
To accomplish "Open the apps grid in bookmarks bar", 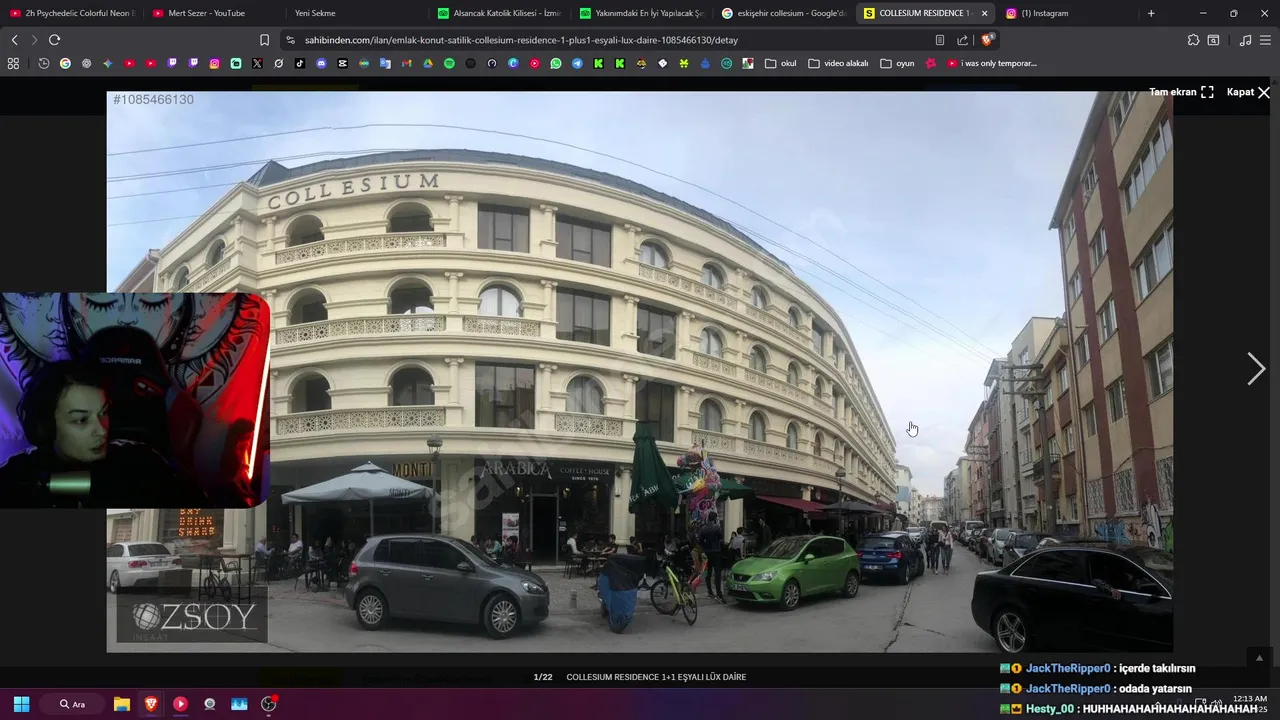I will 13,63.
